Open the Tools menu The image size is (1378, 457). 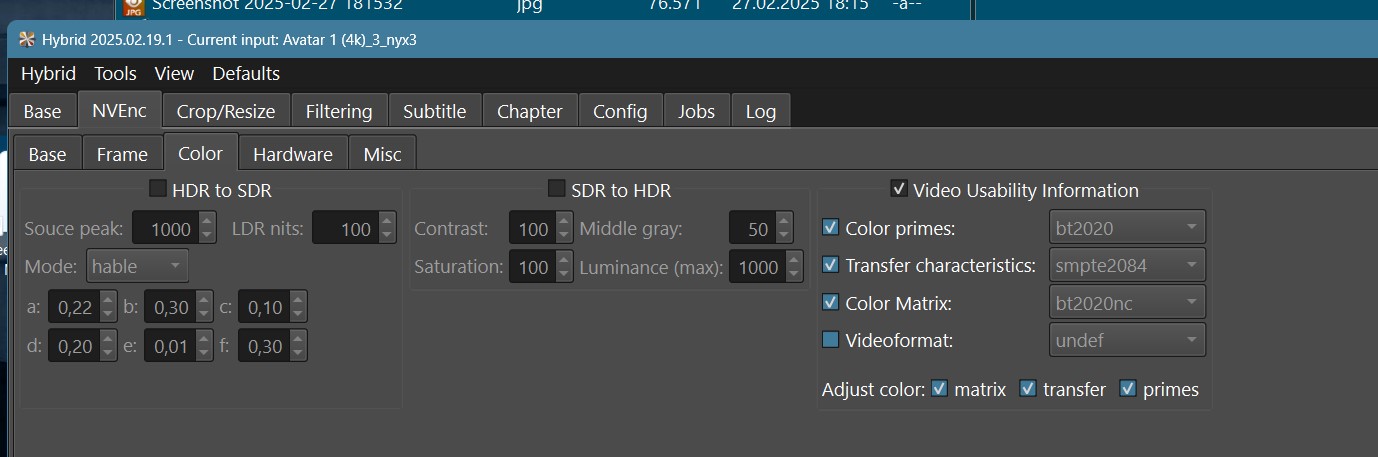[115, 74]
